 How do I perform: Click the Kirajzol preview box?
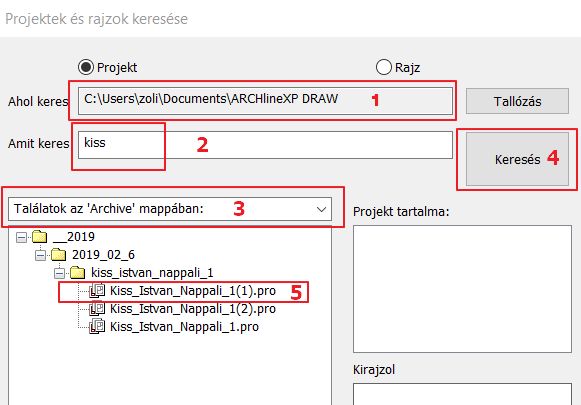click(x=462, y=394)
